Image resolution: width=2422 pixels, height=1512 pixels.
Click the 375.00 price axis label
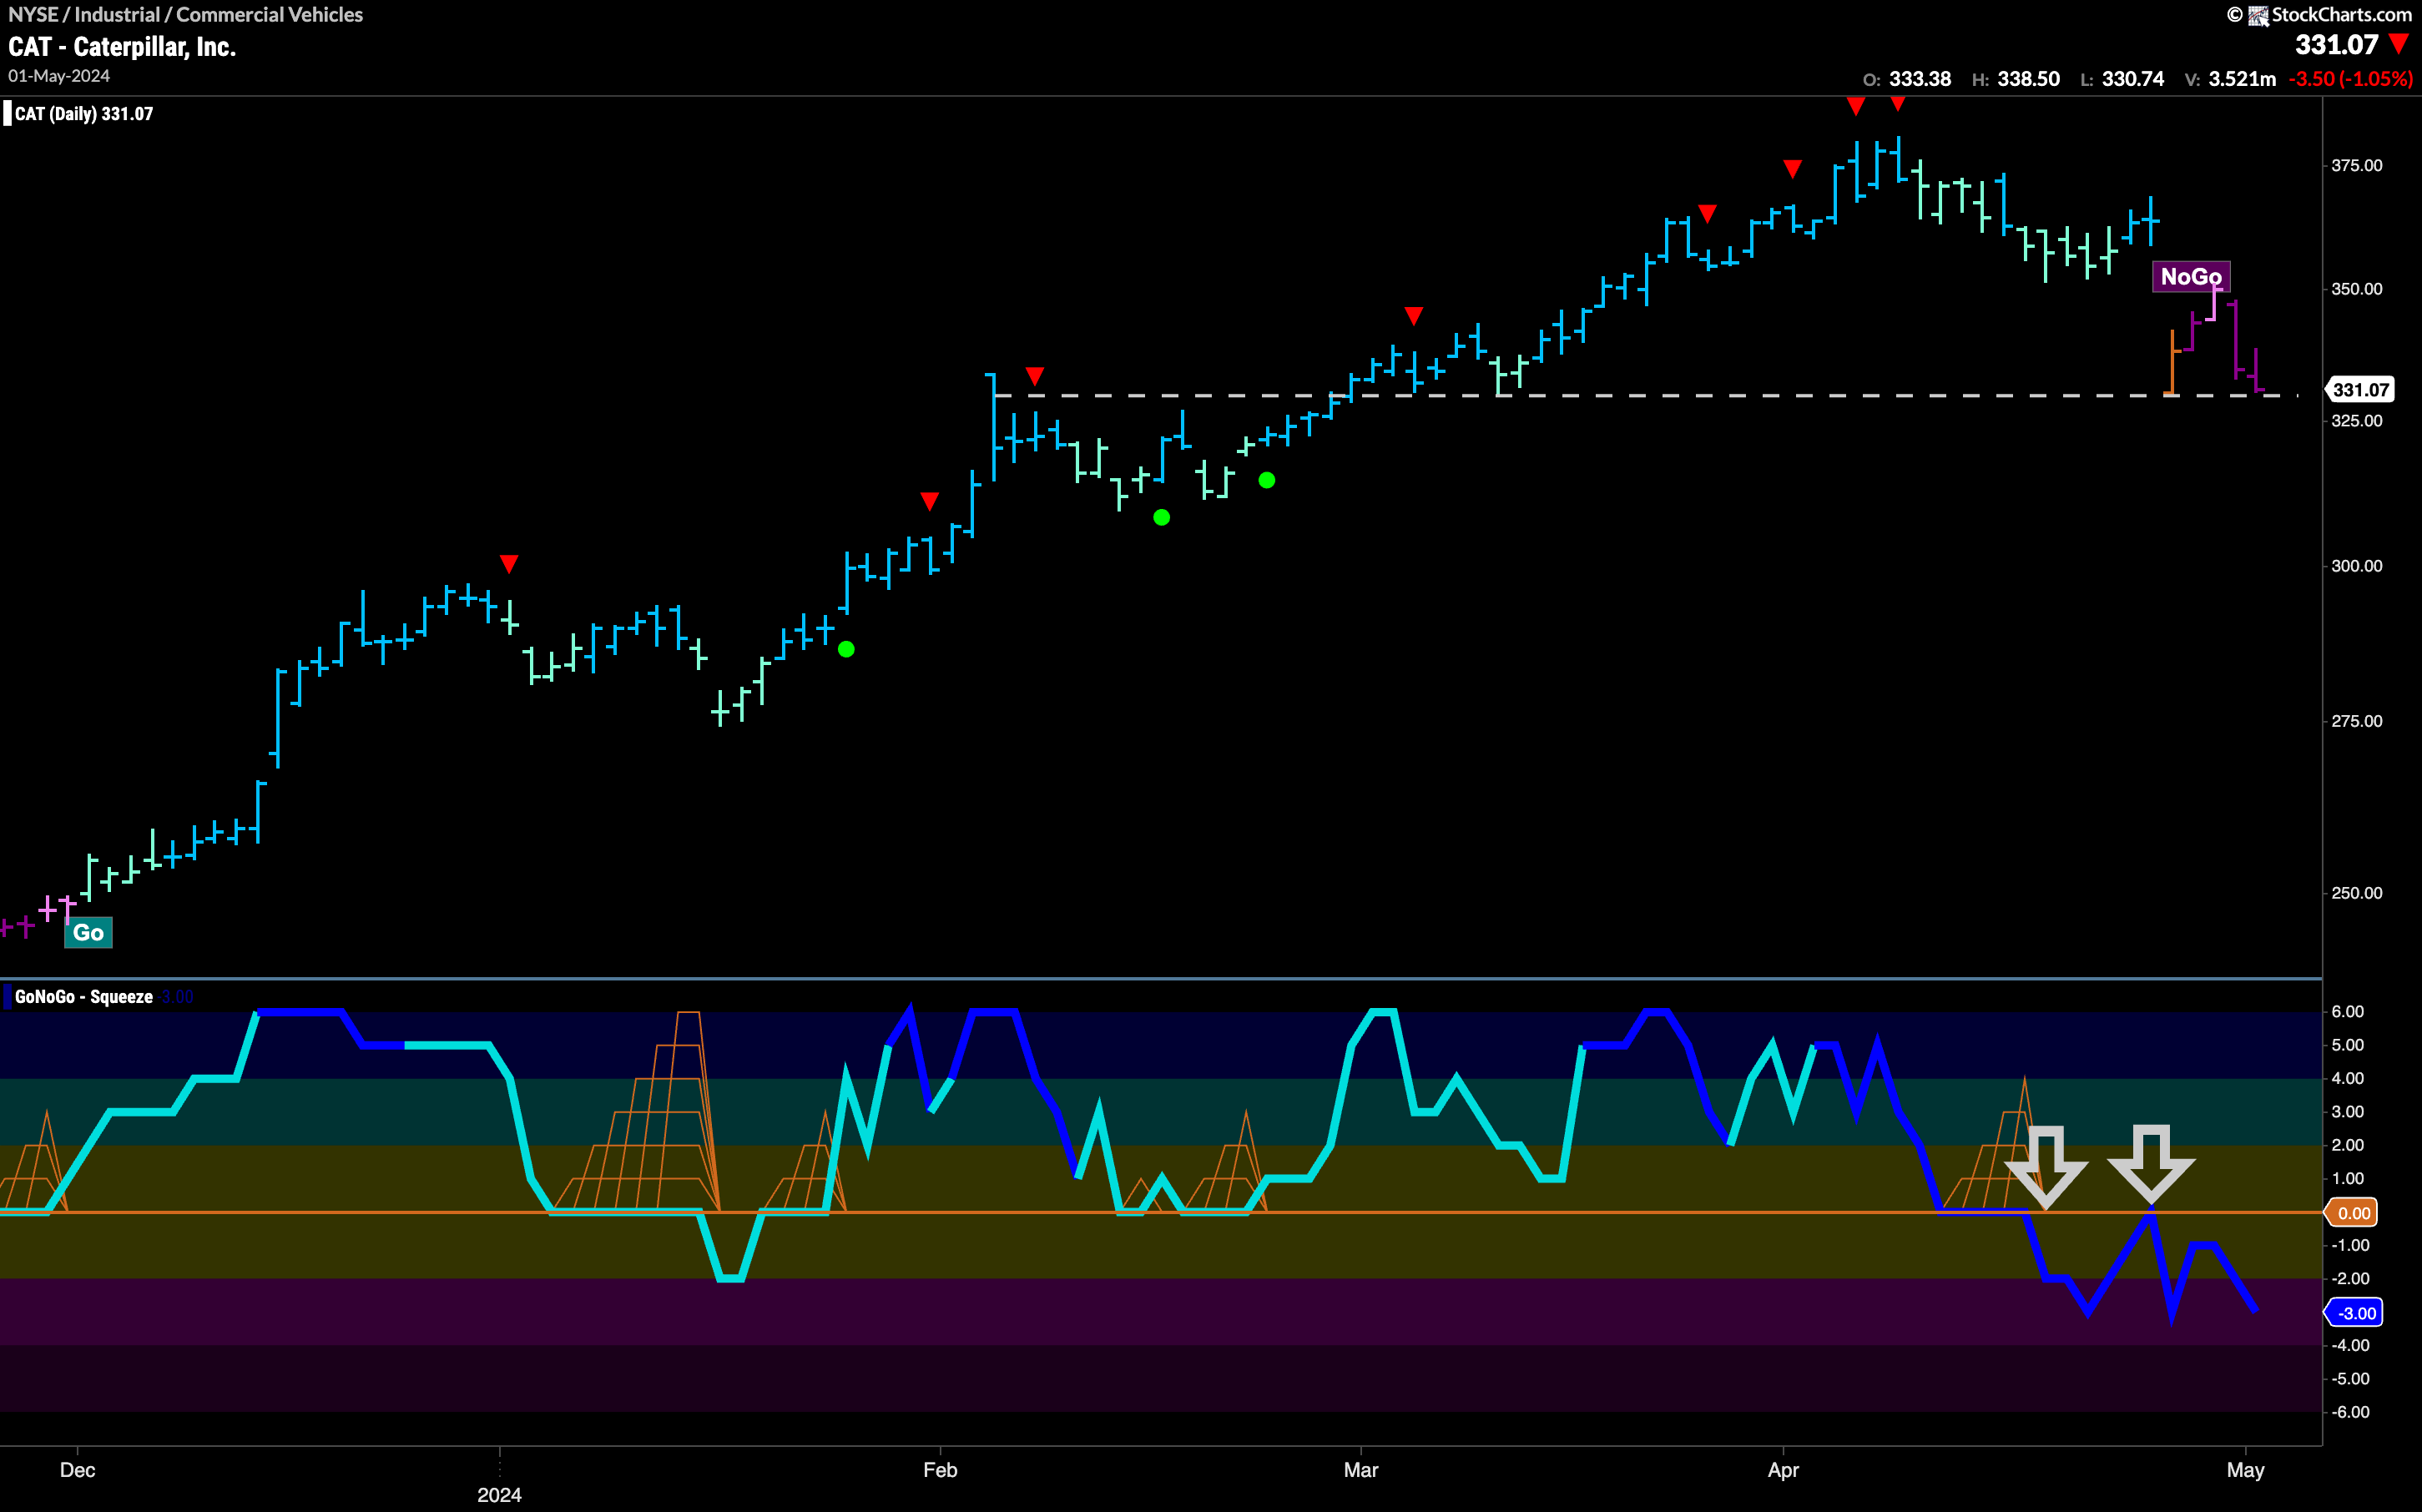2357,166
